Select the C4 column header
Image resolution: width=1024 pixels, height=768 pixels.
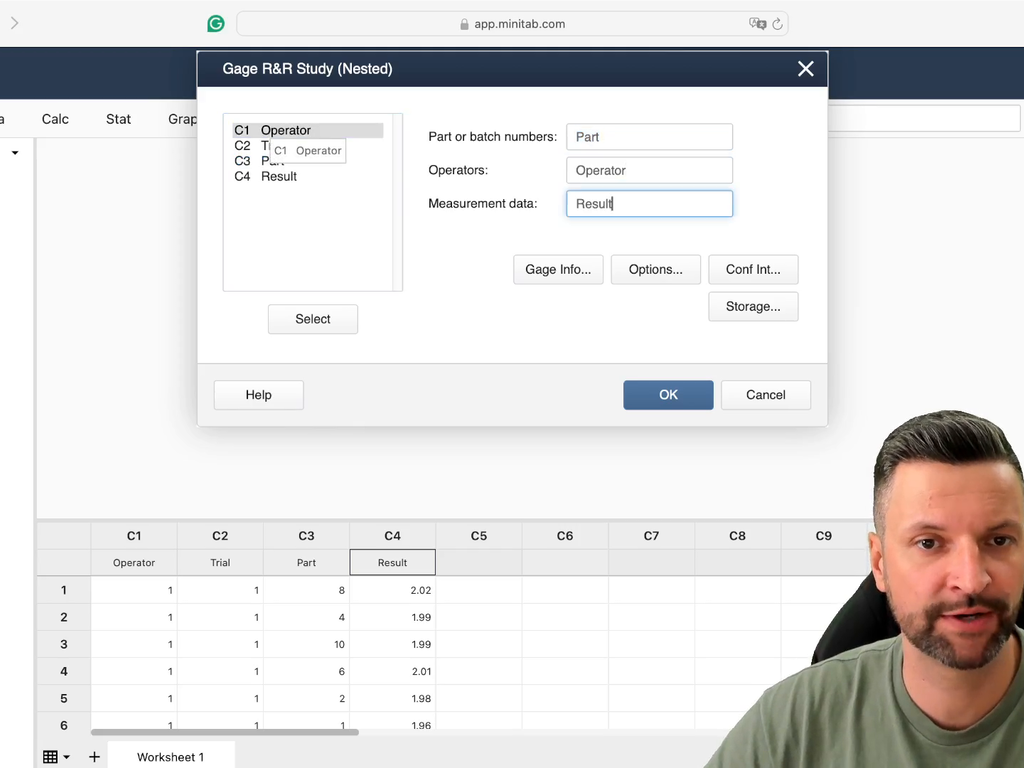pyautogui.click(x=392, y=536)
